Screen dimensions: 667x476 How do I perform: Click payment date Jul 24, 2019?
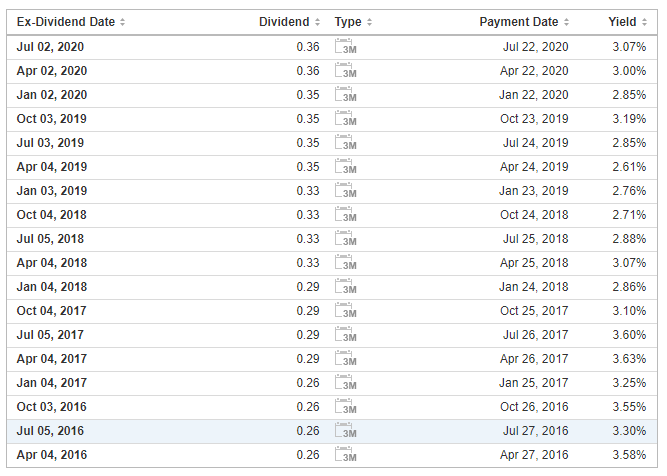[536, 143]
